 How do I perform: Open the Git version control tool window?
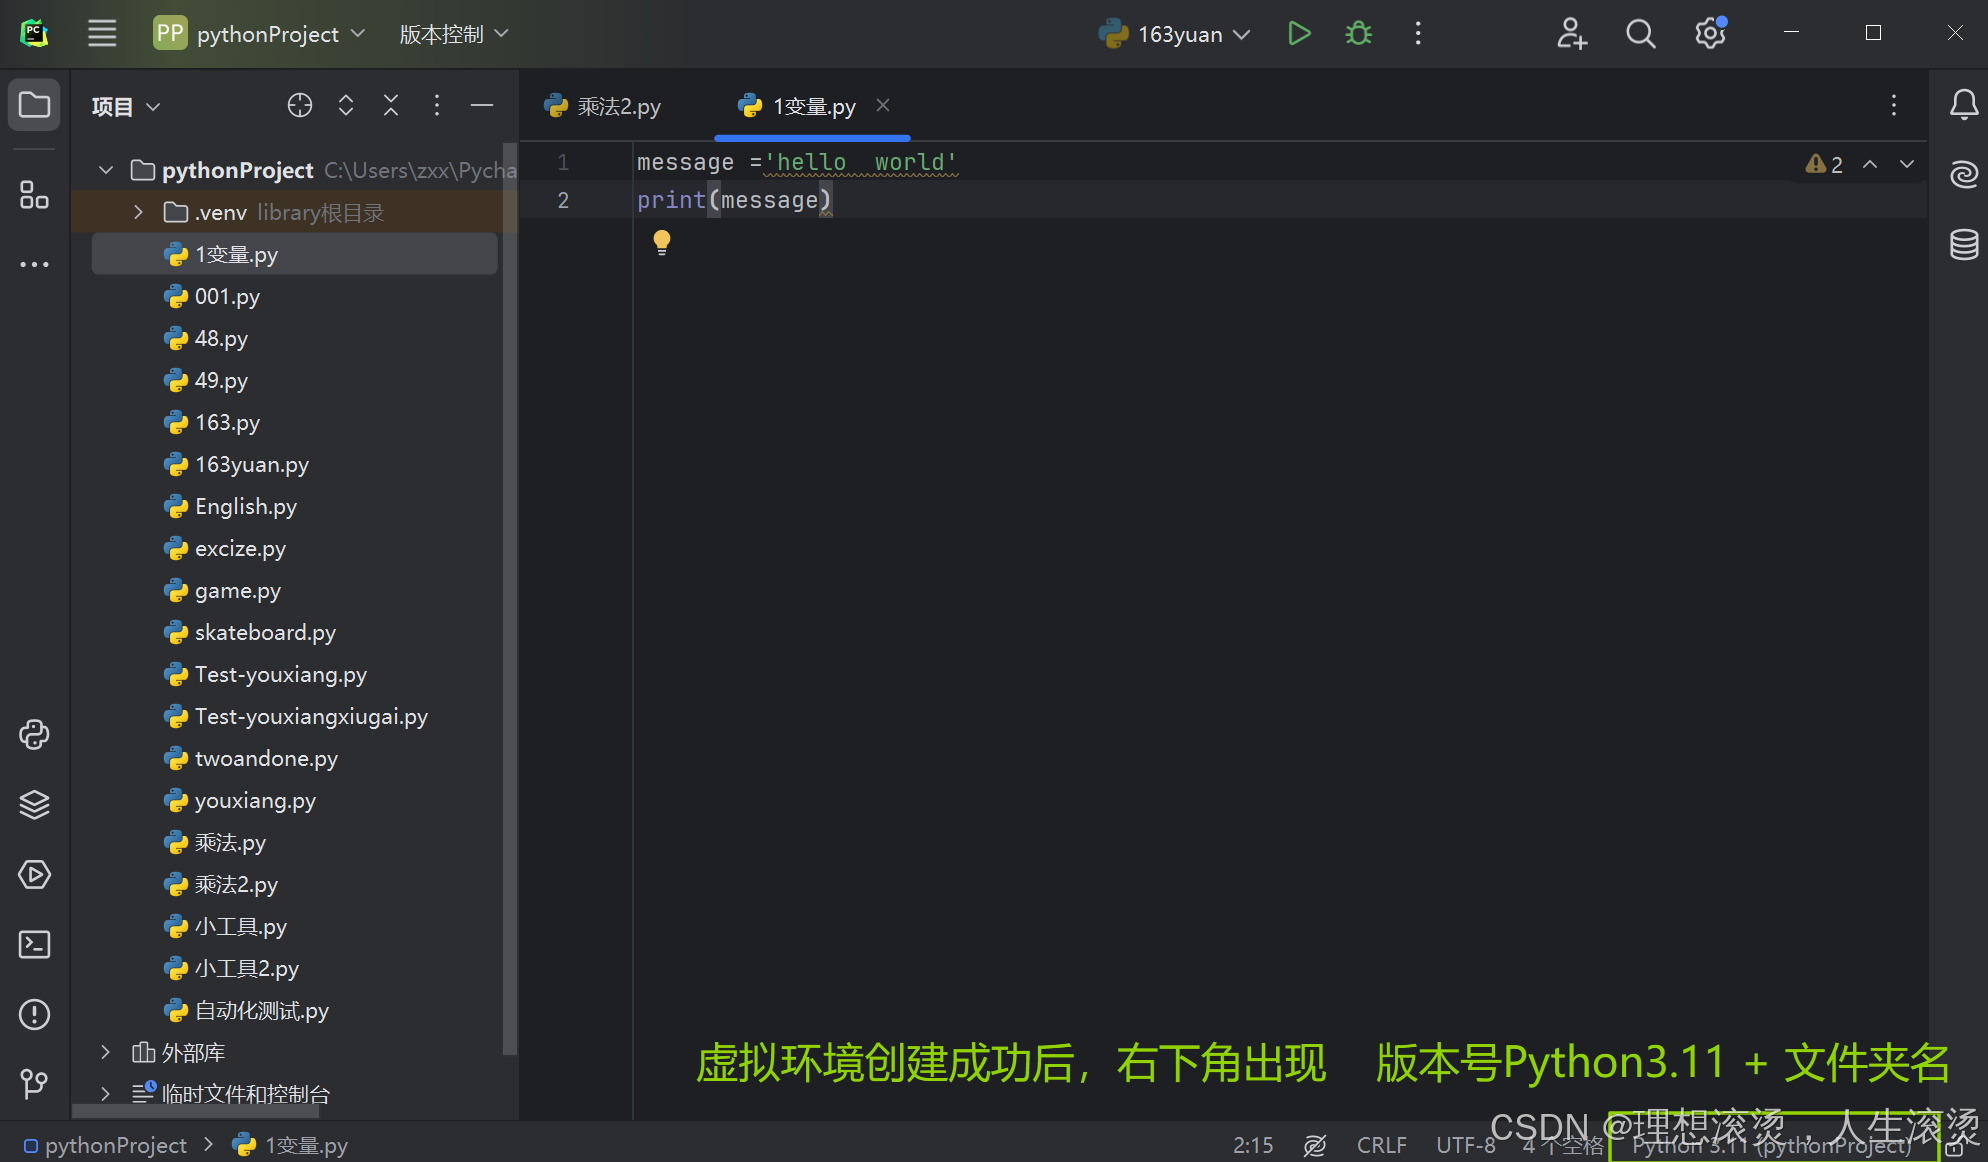point(34,1084)
